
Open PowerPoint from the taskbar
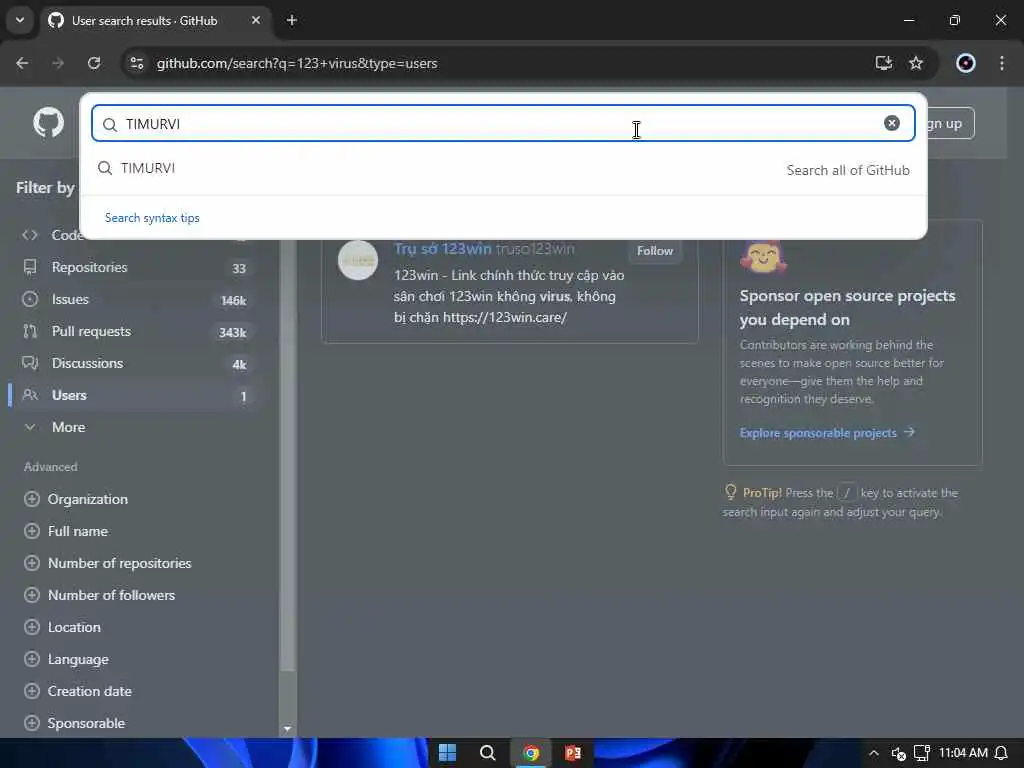point(573,753)
